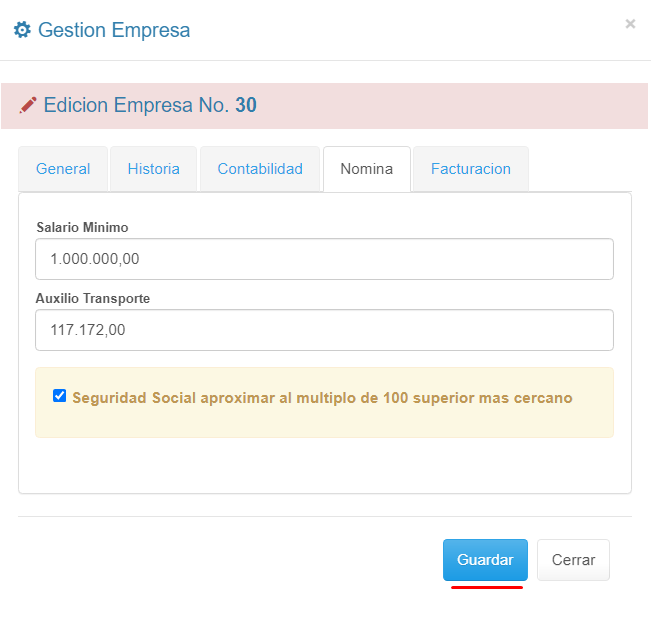This screenshot has width=651, height=630.
Task: Click the Salario Minimo label
Action: (x=82, y=227)
